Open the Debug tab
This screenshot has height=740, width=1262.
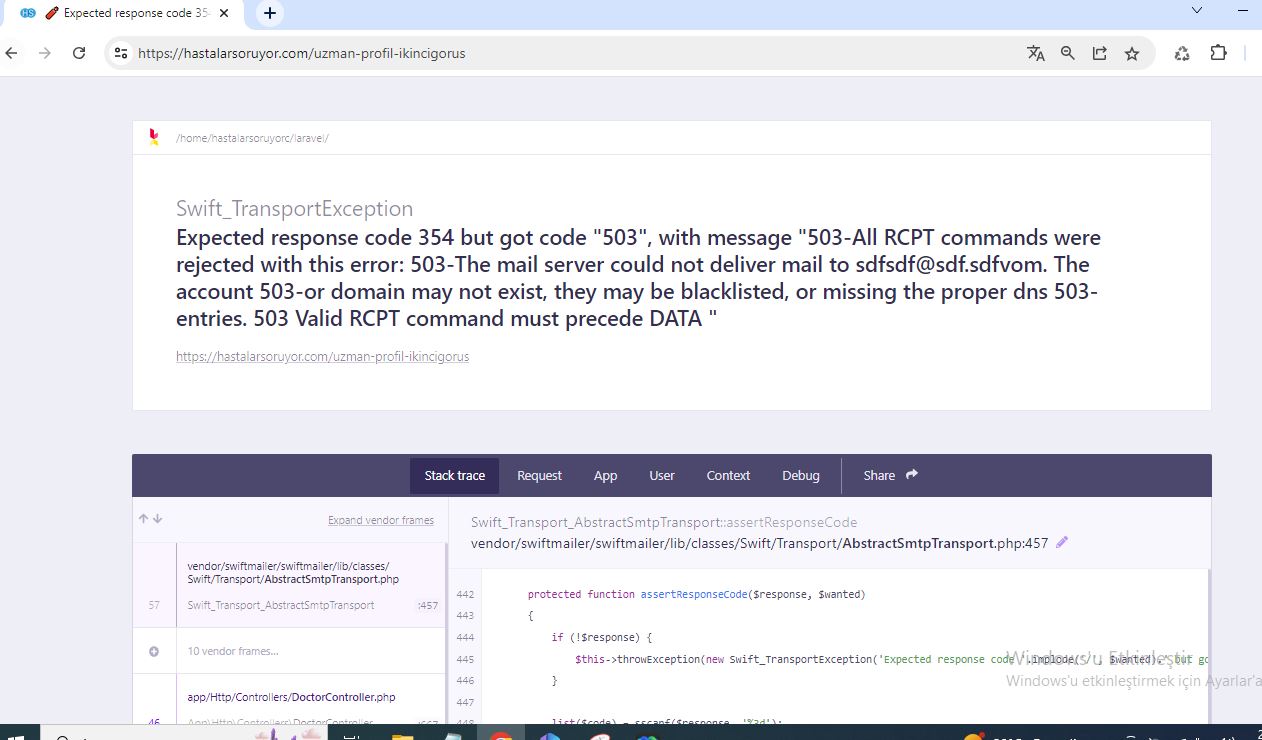pos(801,475)
